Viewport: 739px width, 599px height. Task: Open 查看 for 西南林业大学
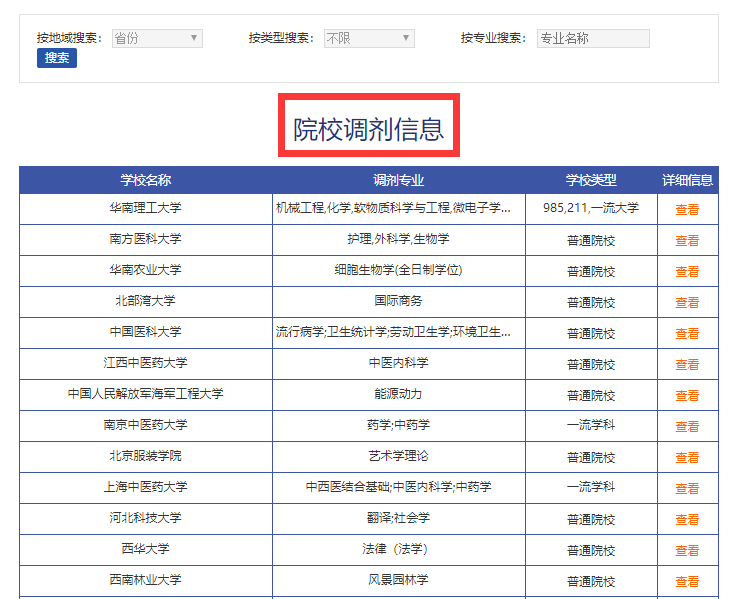tap(687, 582)
